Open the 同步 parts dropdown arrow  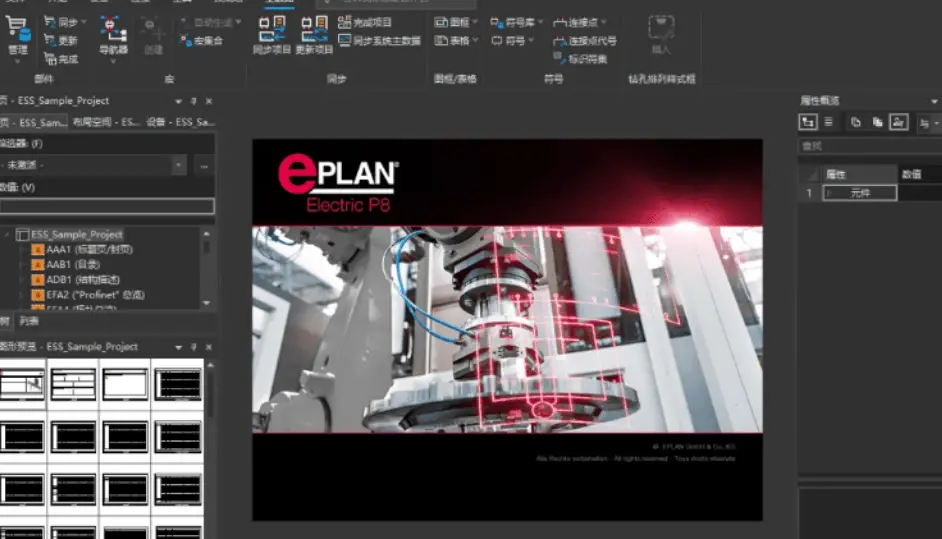[83, 22]
